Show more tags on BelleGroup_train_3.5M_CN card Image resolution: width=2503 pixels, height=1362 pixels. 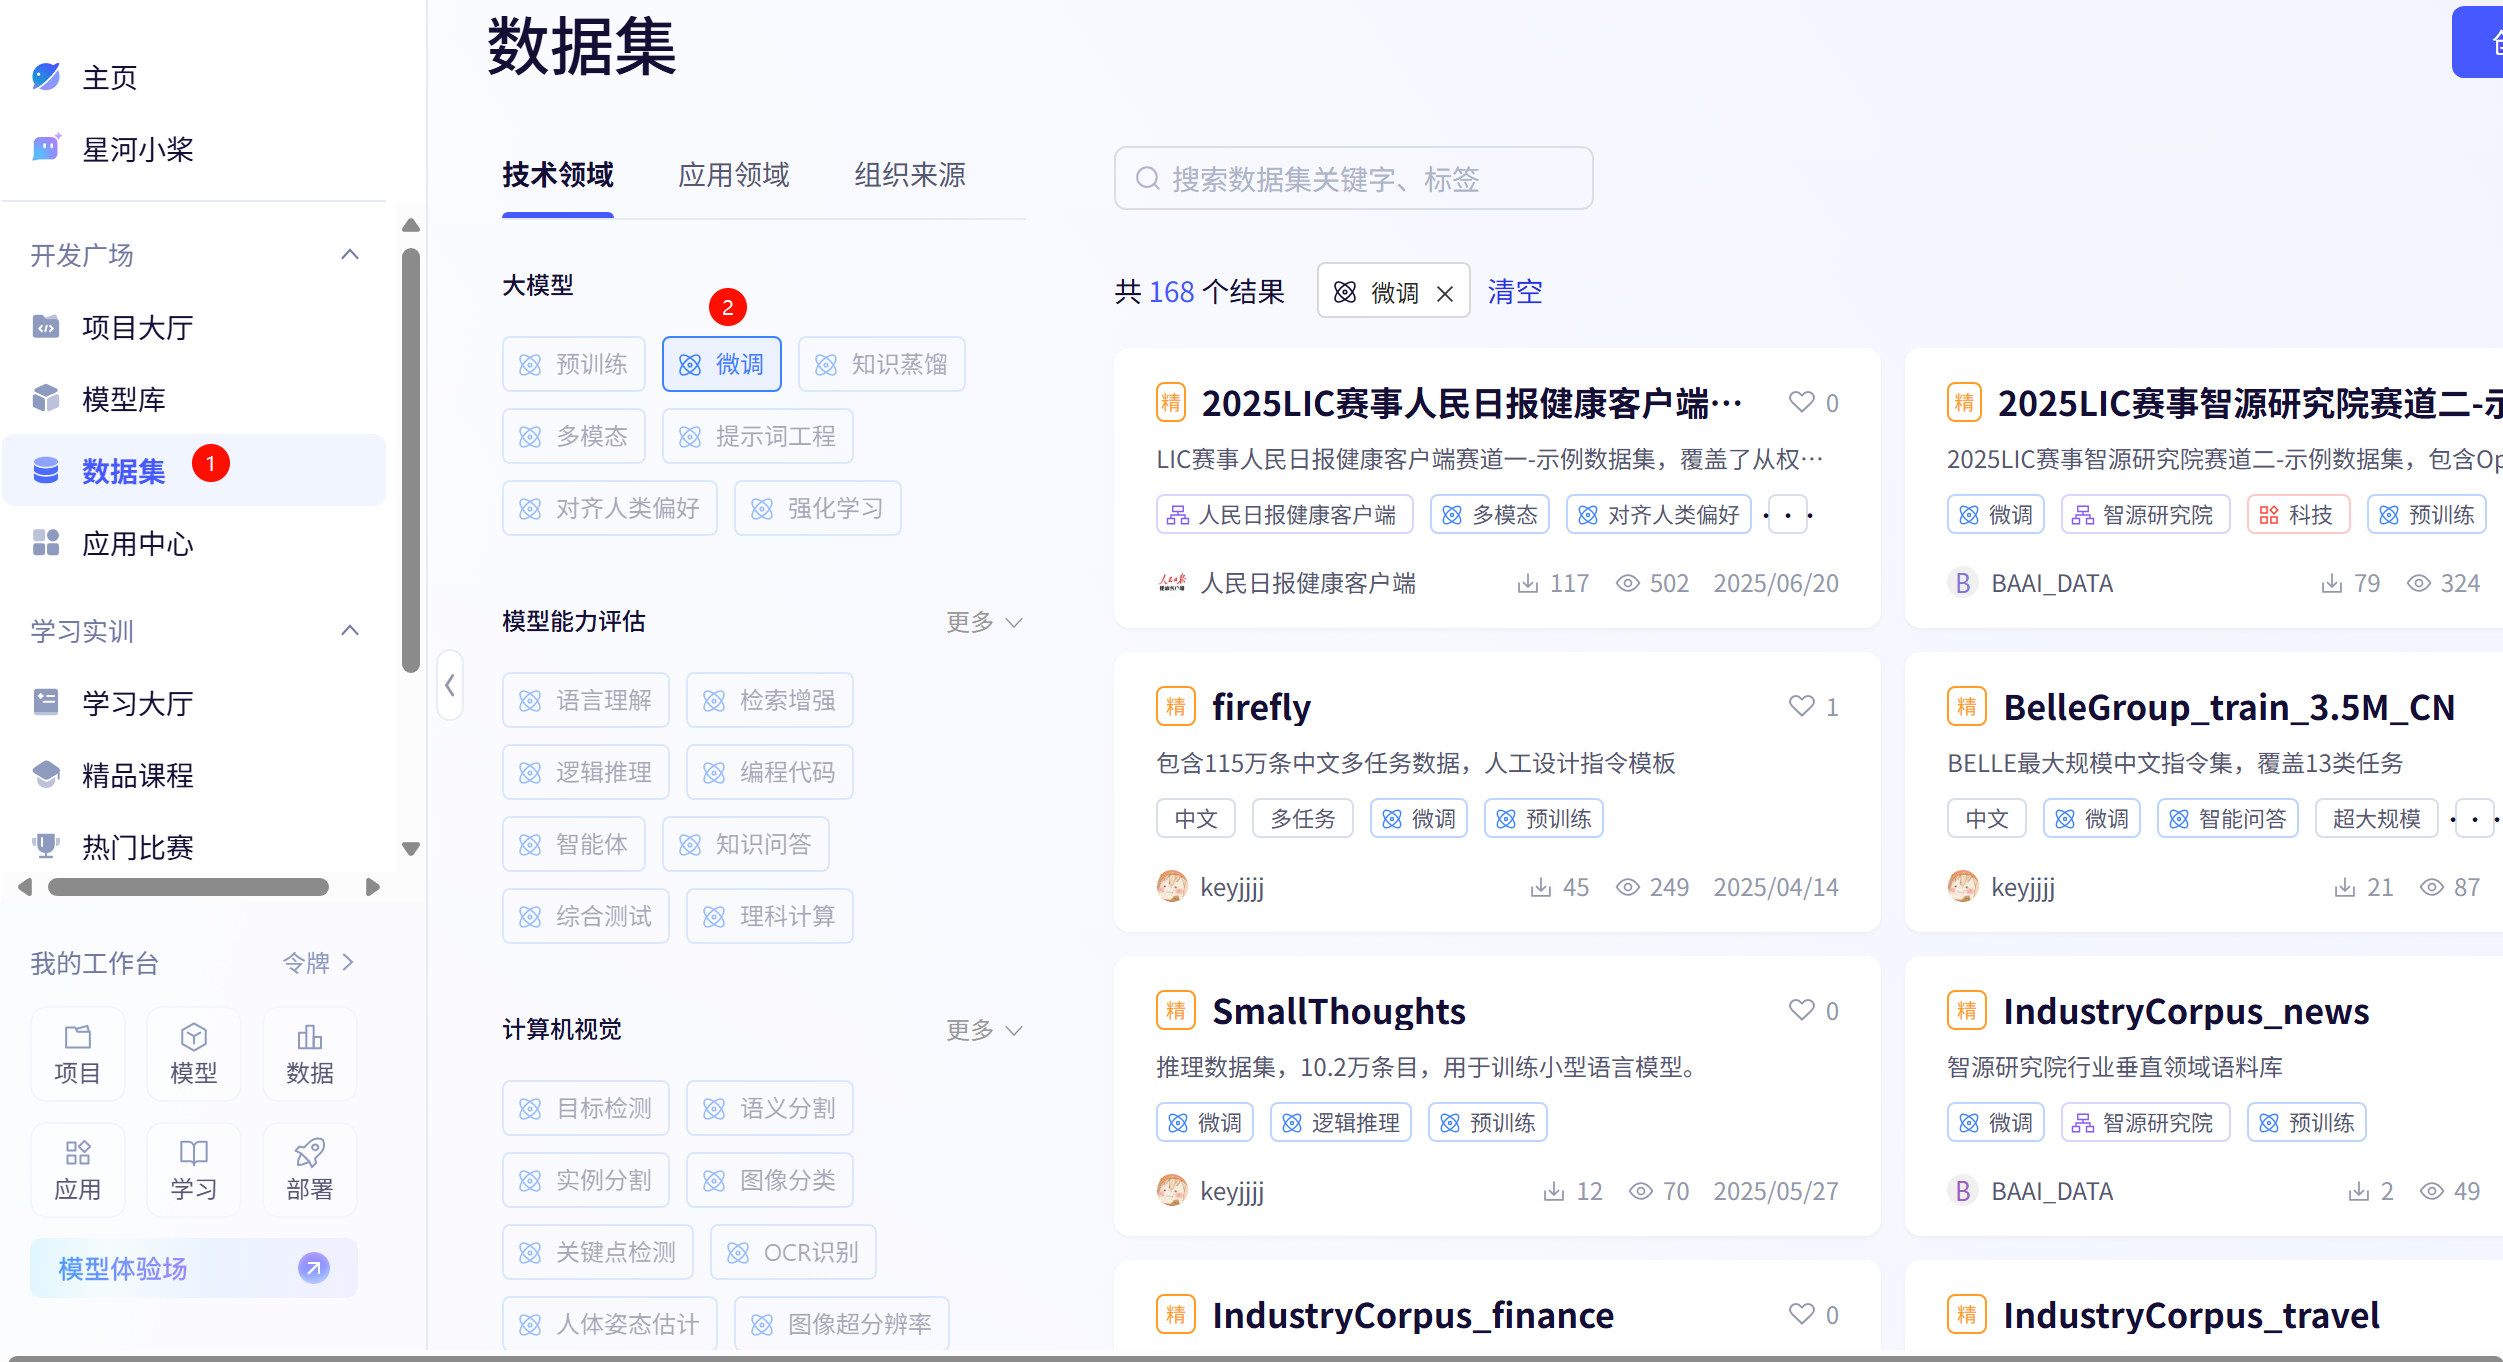coord(2476,819)
